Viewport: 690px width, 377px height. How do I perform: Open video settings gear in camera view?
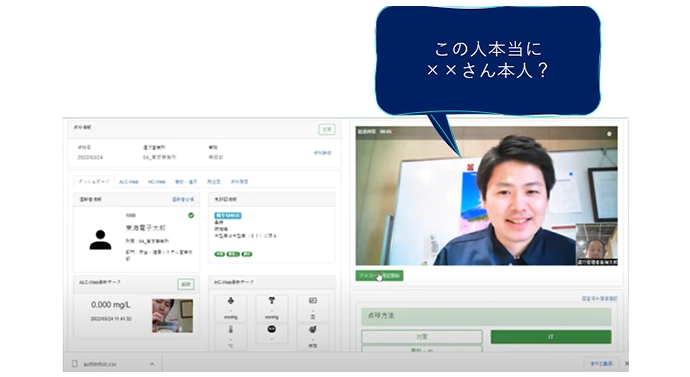click(609, 134)
